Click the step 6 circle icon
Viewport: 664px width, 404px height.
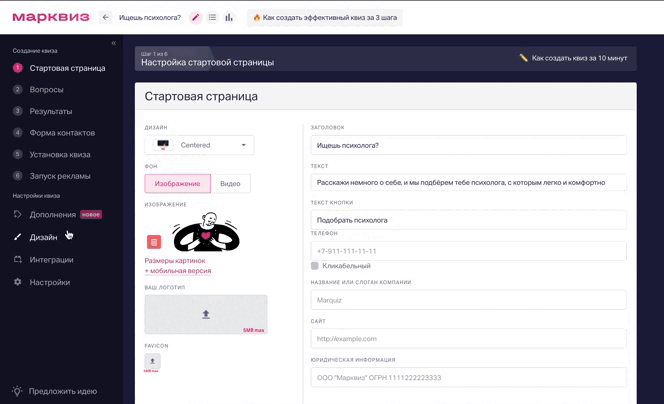pyautogui.click(x=17, y=176)
